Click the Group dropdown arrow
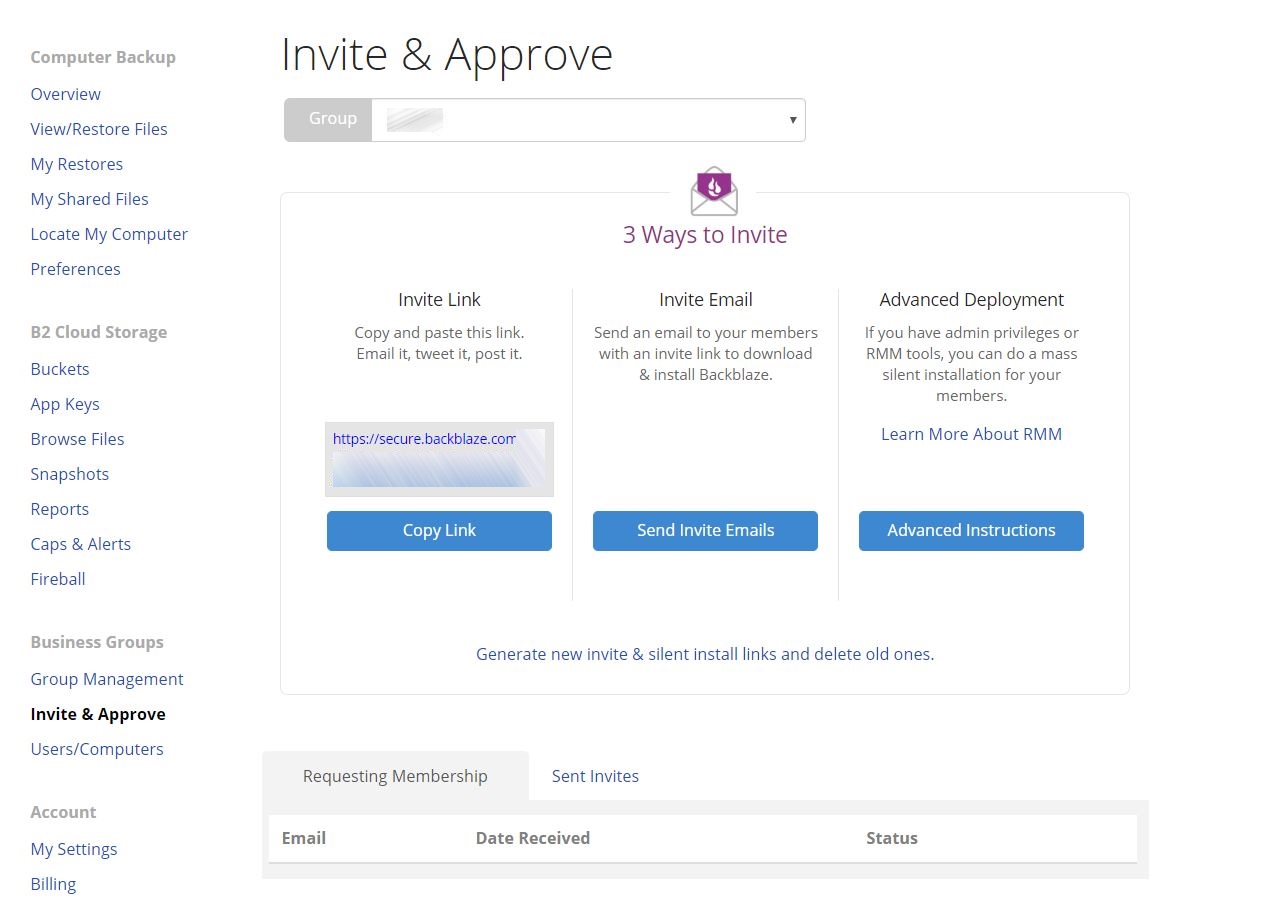The image size is (1273, 913). click(x=793, y=120)
